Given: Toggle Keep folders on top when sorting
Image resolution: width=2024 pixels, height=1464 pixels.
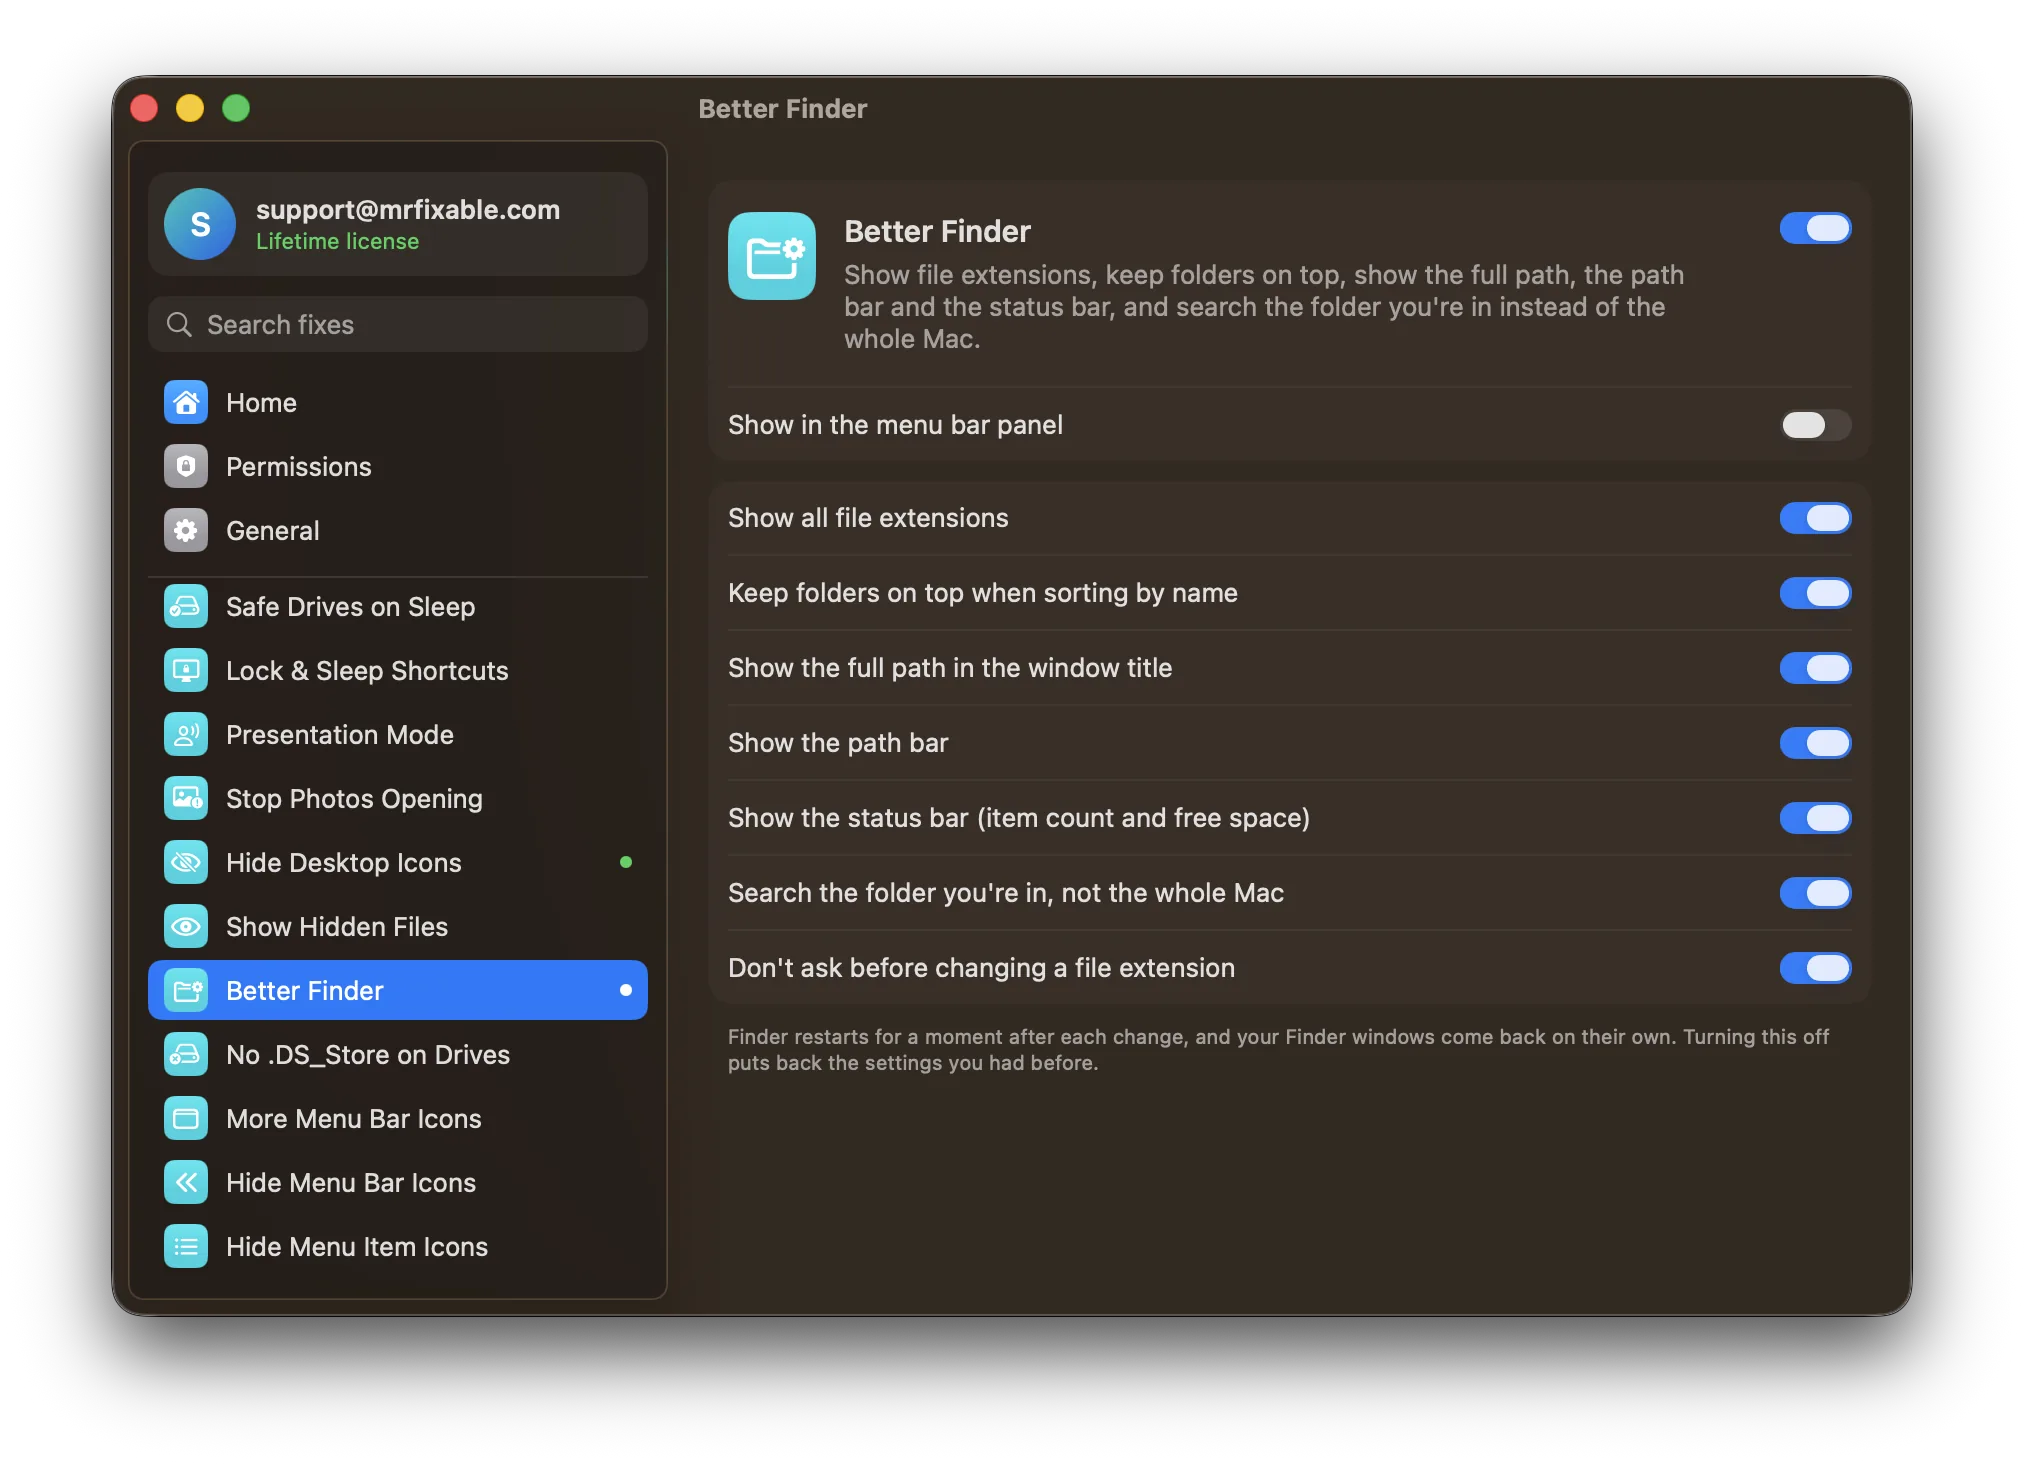Looking at the screenshot, I should click(1815, 593).
